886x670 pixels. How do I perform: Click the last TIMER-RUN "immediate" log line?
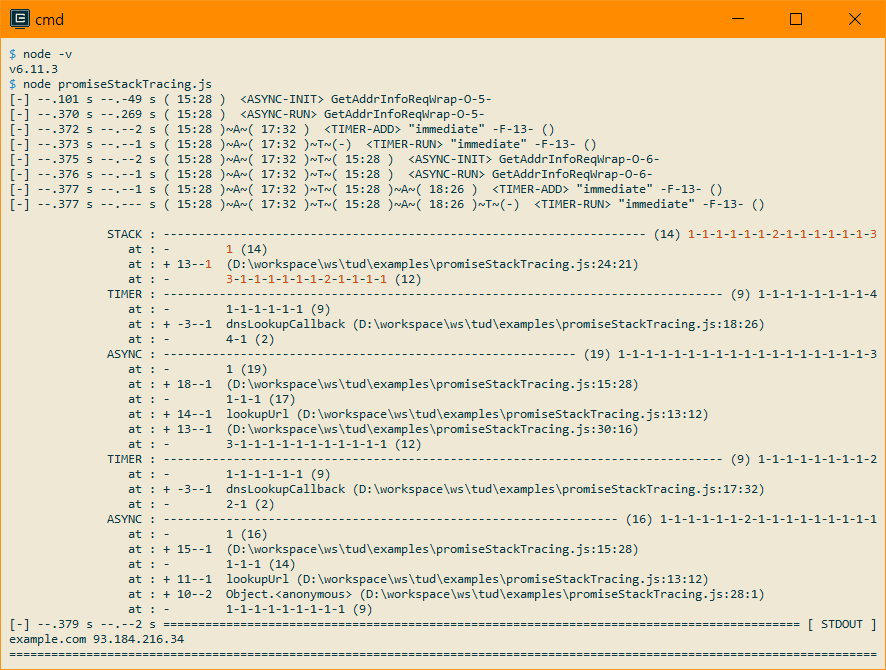[386, 204]
